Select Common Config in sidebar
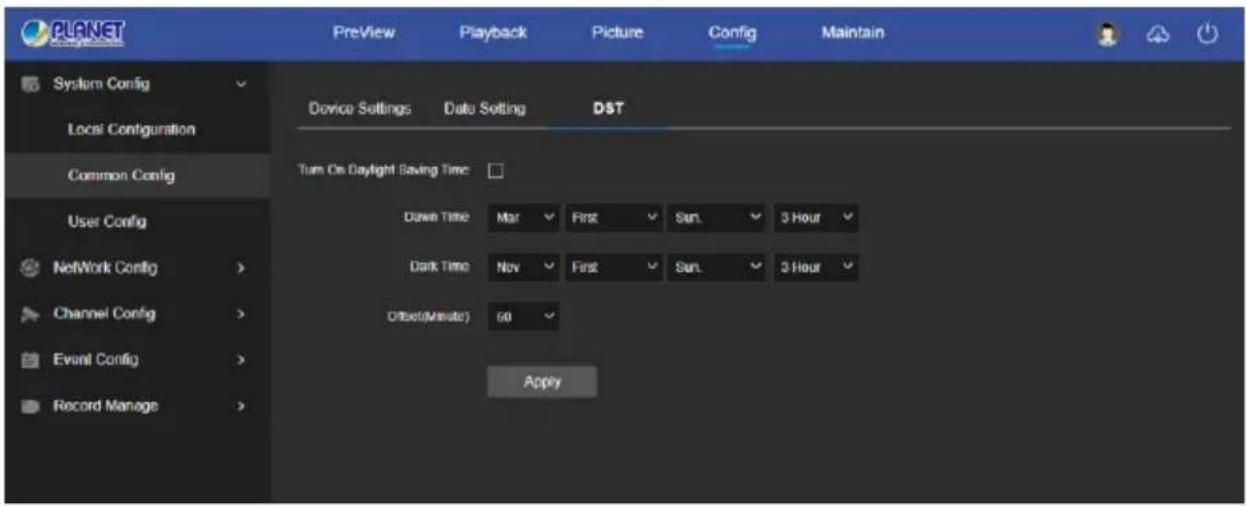Viewport: 1246px width, 506px height. click(121, 176)
